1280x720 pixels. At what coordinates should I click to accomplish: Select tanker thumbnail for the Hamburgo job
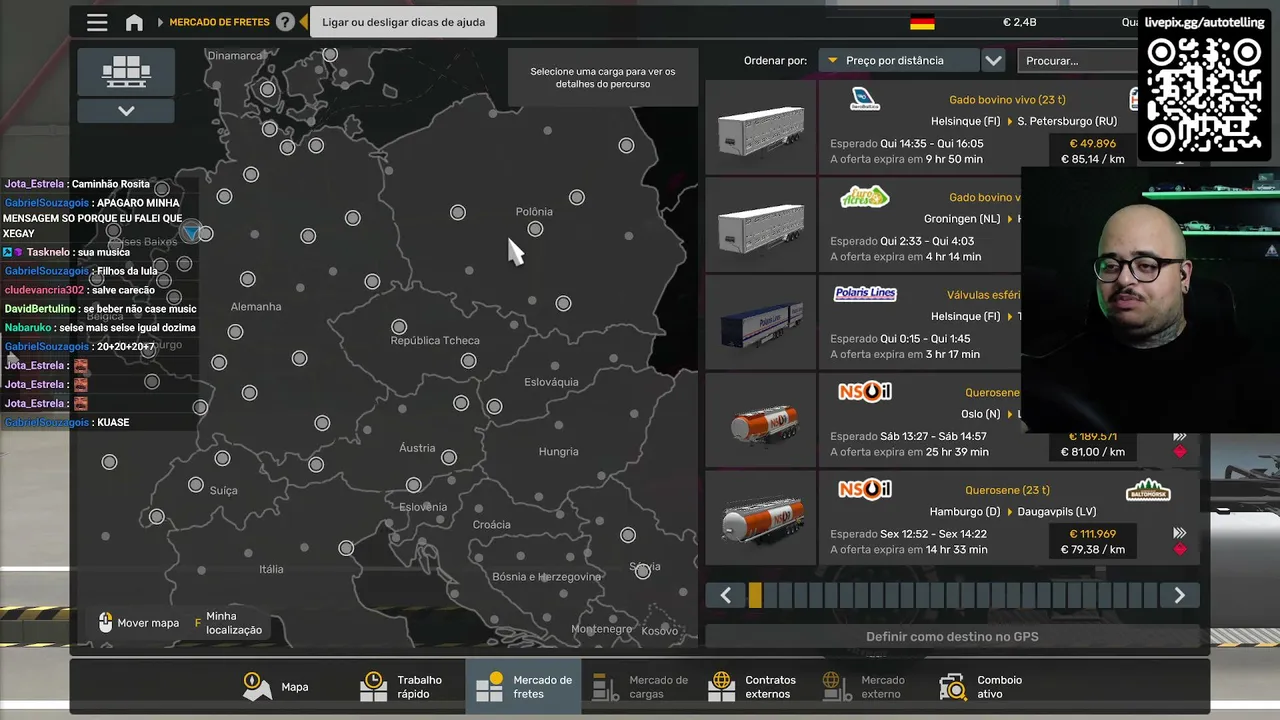tap(761, 520)
